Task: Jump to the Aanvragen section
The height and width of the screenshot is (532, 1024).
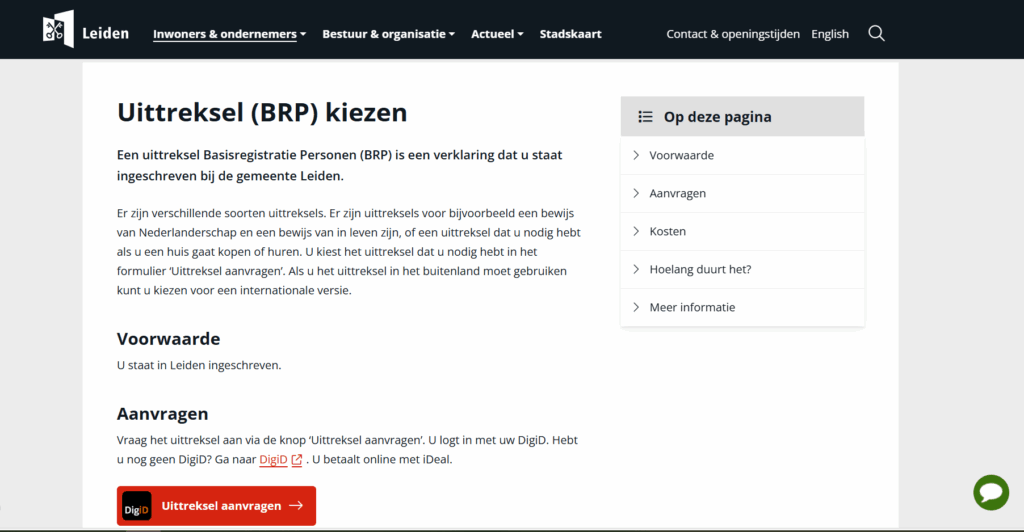Action: click(677, 193)
